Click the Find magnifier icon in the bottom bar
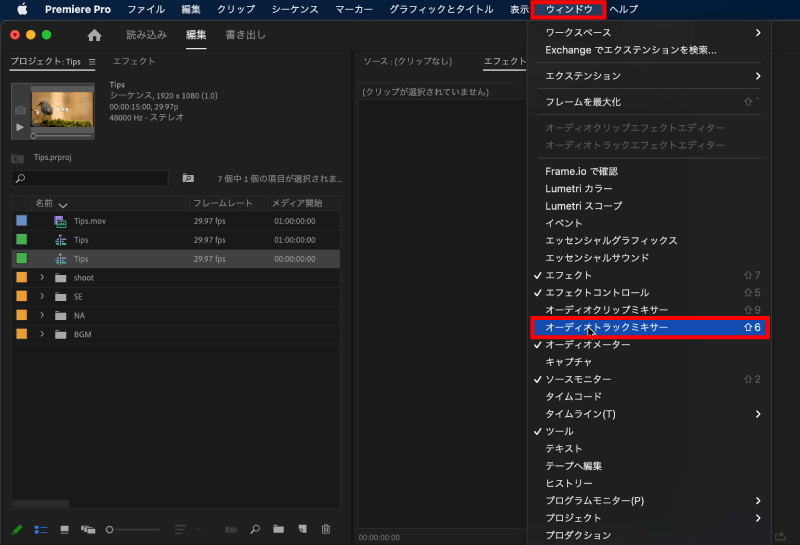 coord(255,529)
